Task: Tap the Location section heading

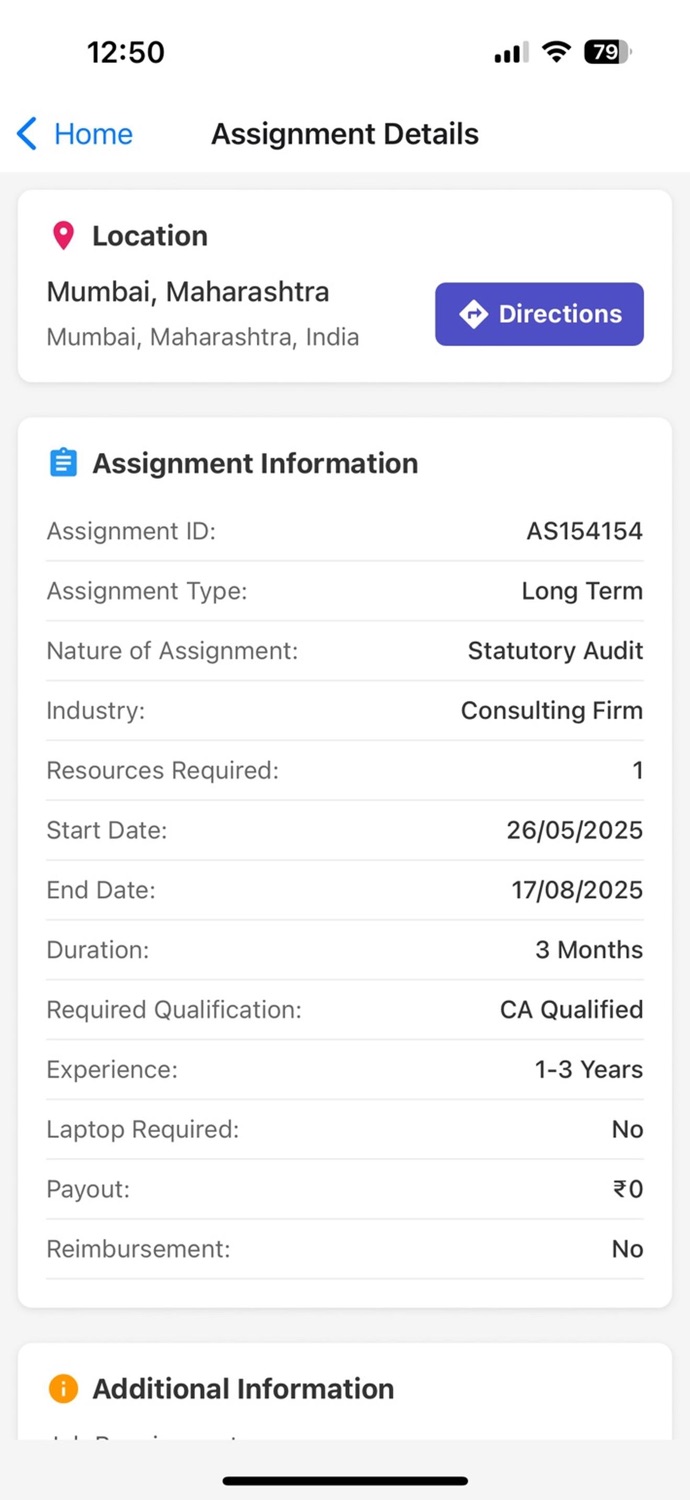Action: (x=150, y=236)
